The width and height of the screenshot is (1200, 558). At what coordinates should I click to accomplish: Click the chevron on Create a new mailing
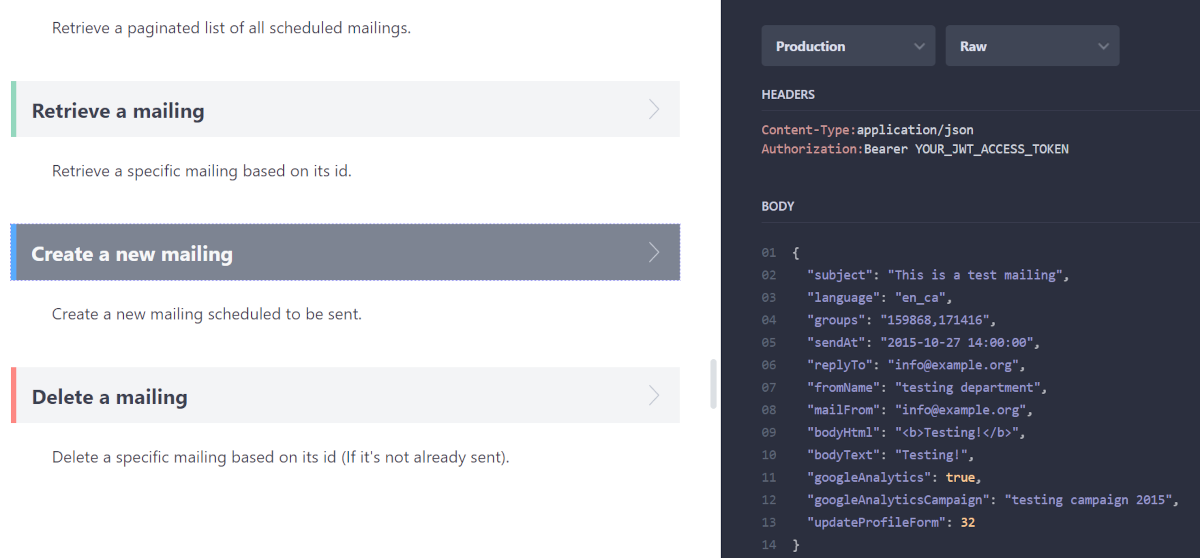tap(654, 252)
